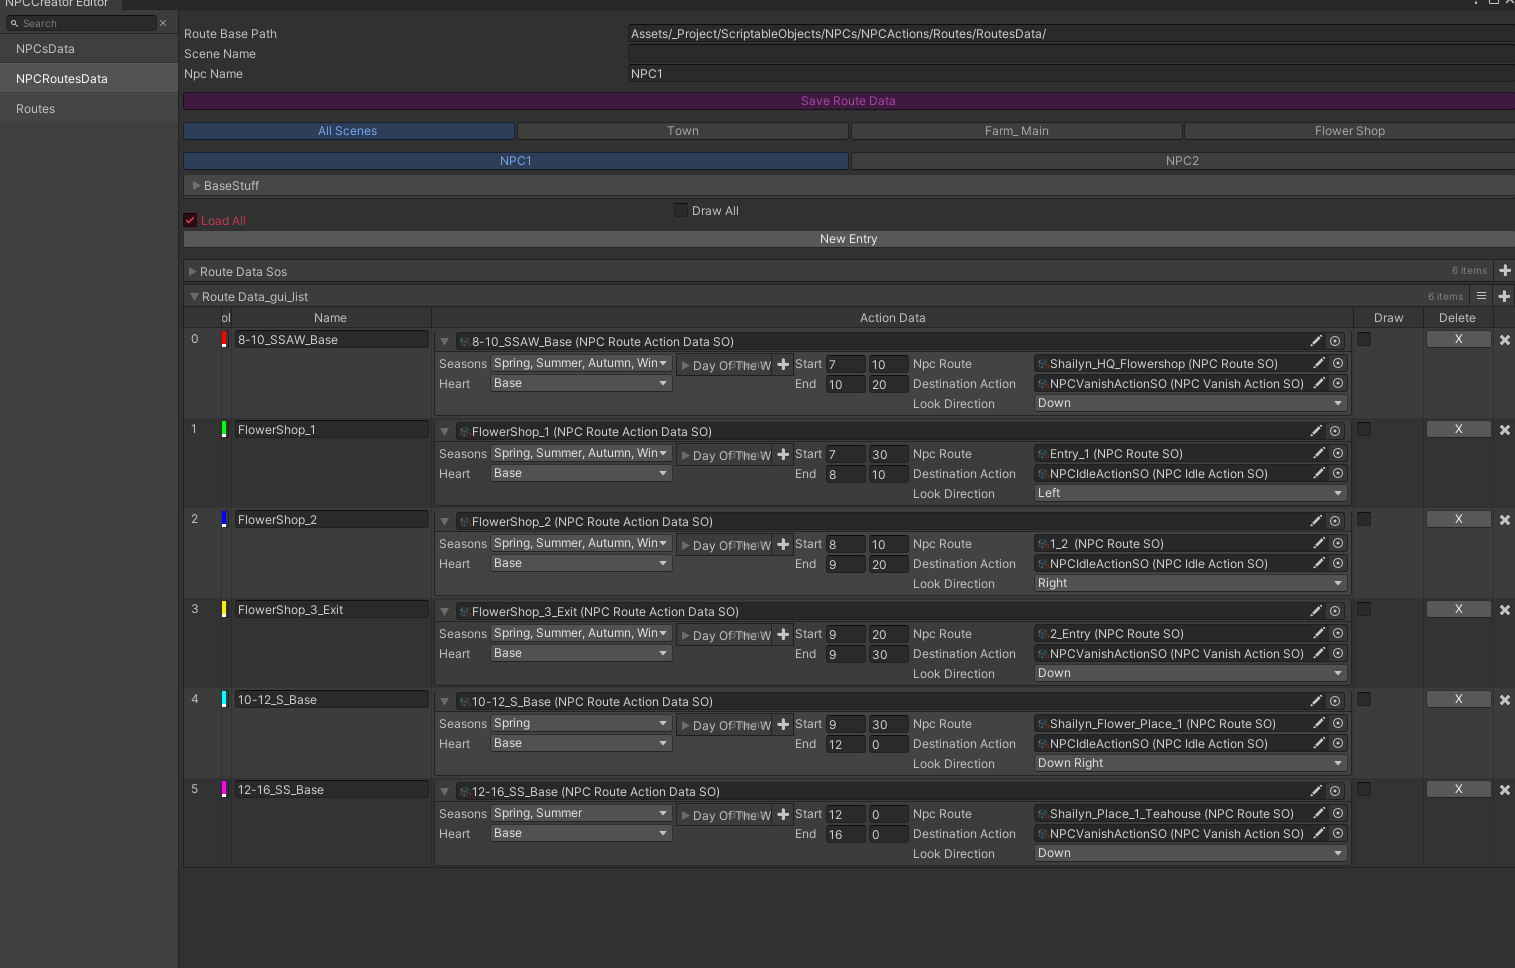Open the Heart dropdown in the FlowerShop_1 row
The image size is (1515, 968).
tap(581, 473)
